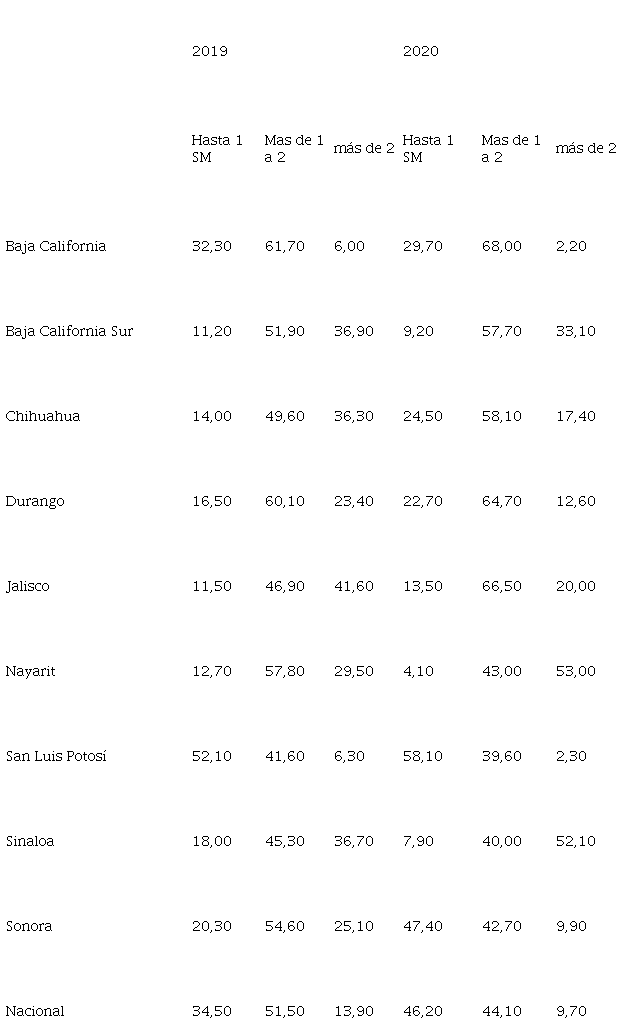Select Baja California's 32,30 value
Viewport: 630px width, 1022px height.
coord(211,246)
